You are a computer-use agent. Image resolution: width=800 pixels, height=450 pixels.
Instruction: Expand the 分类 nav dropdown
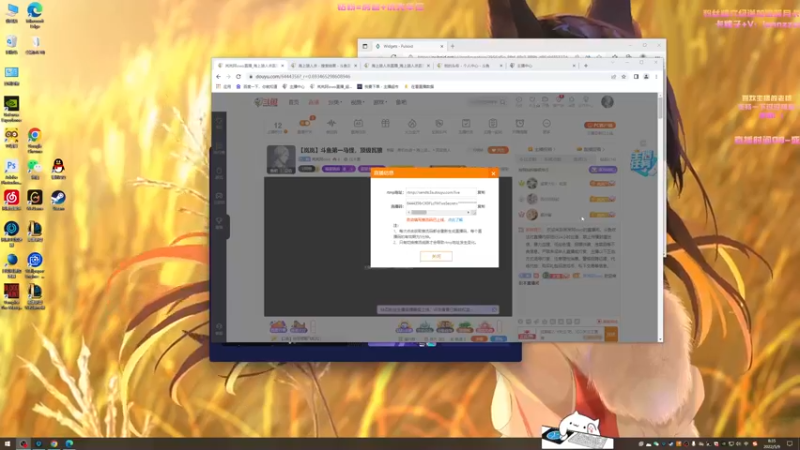tap(334, 103)
